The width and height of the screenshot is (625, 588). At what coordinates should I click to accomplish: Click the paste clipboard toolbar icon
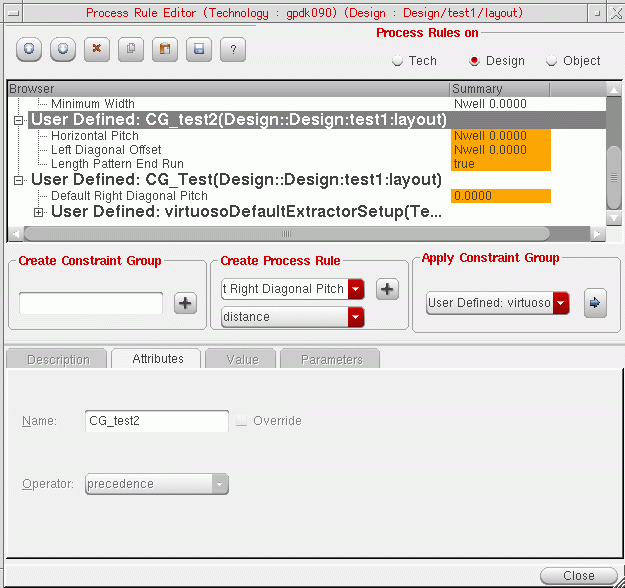[165, 49]
